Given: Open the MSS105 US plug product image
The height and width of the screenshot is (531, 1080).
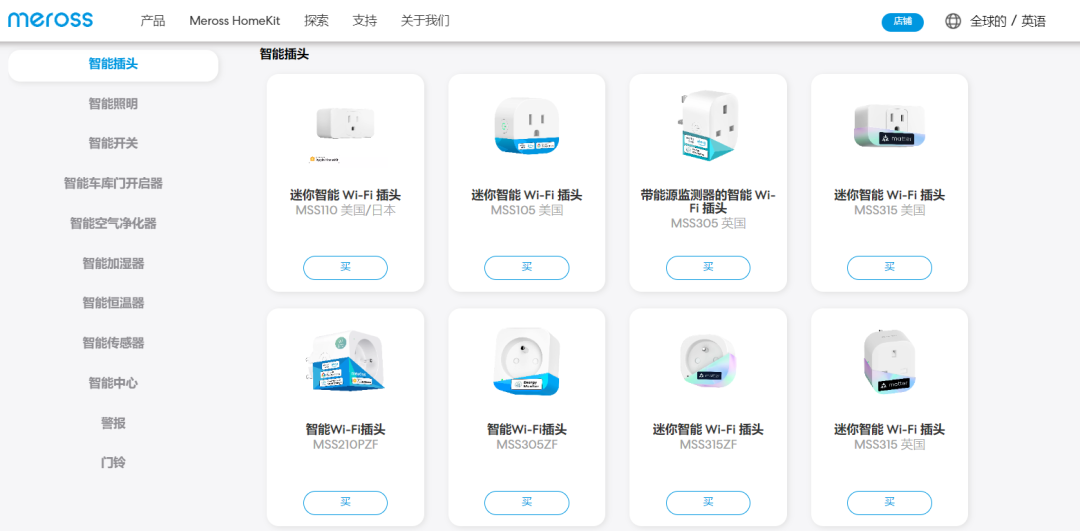Looking at the screenshot, I should click(x=526, y=126).
